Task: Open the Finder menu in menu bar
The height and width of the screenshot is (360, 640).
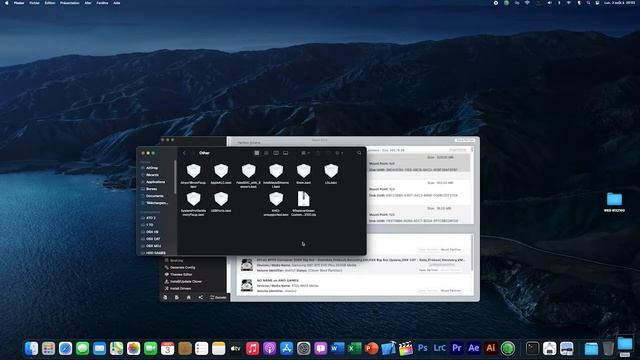Action: coord(19,3)
